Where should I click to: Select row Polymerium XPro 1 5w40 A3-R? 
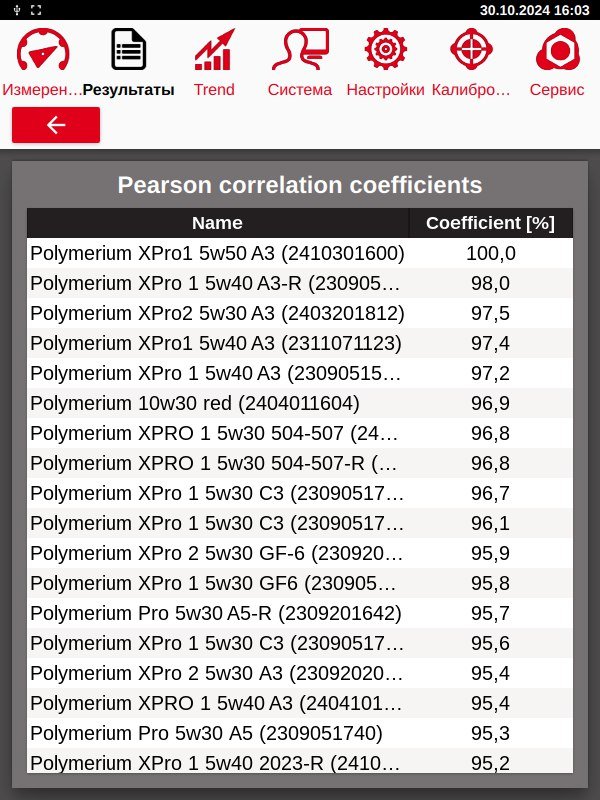(300, 283)
